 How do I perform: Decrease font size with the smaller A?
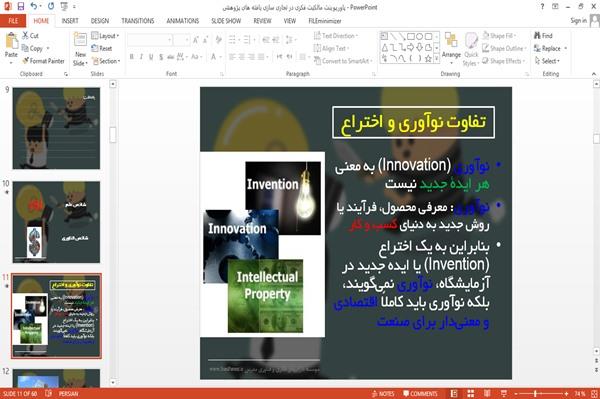pyautogui.click(x=205, y=40)
